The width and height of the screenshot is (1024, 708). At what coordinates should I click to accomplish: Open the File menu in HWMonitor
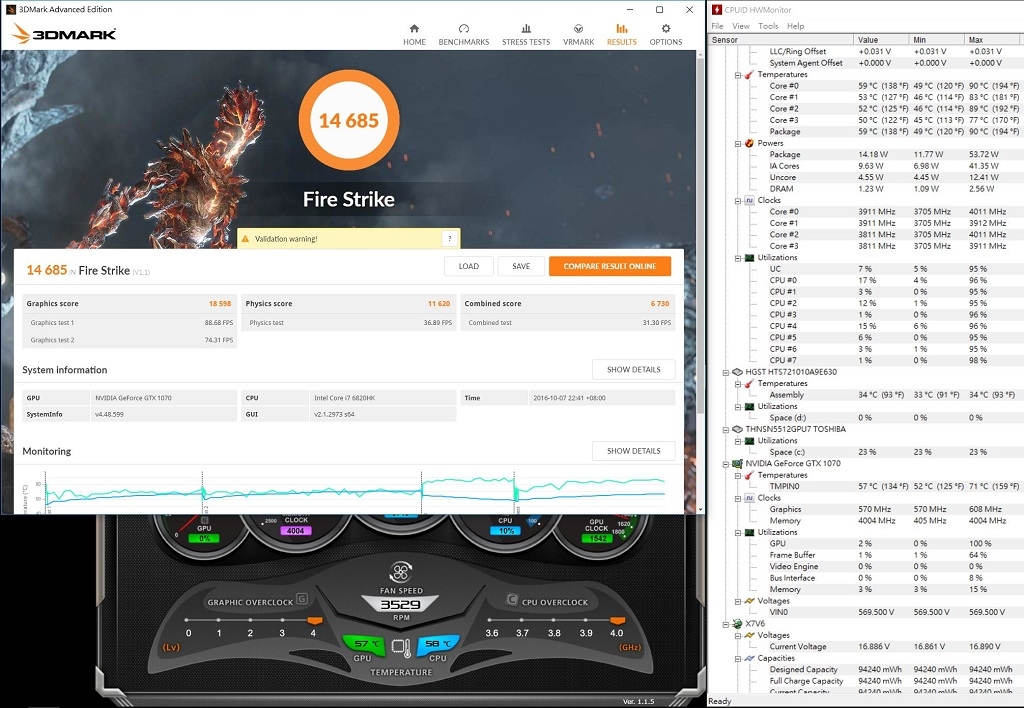[x=717, y=26]
